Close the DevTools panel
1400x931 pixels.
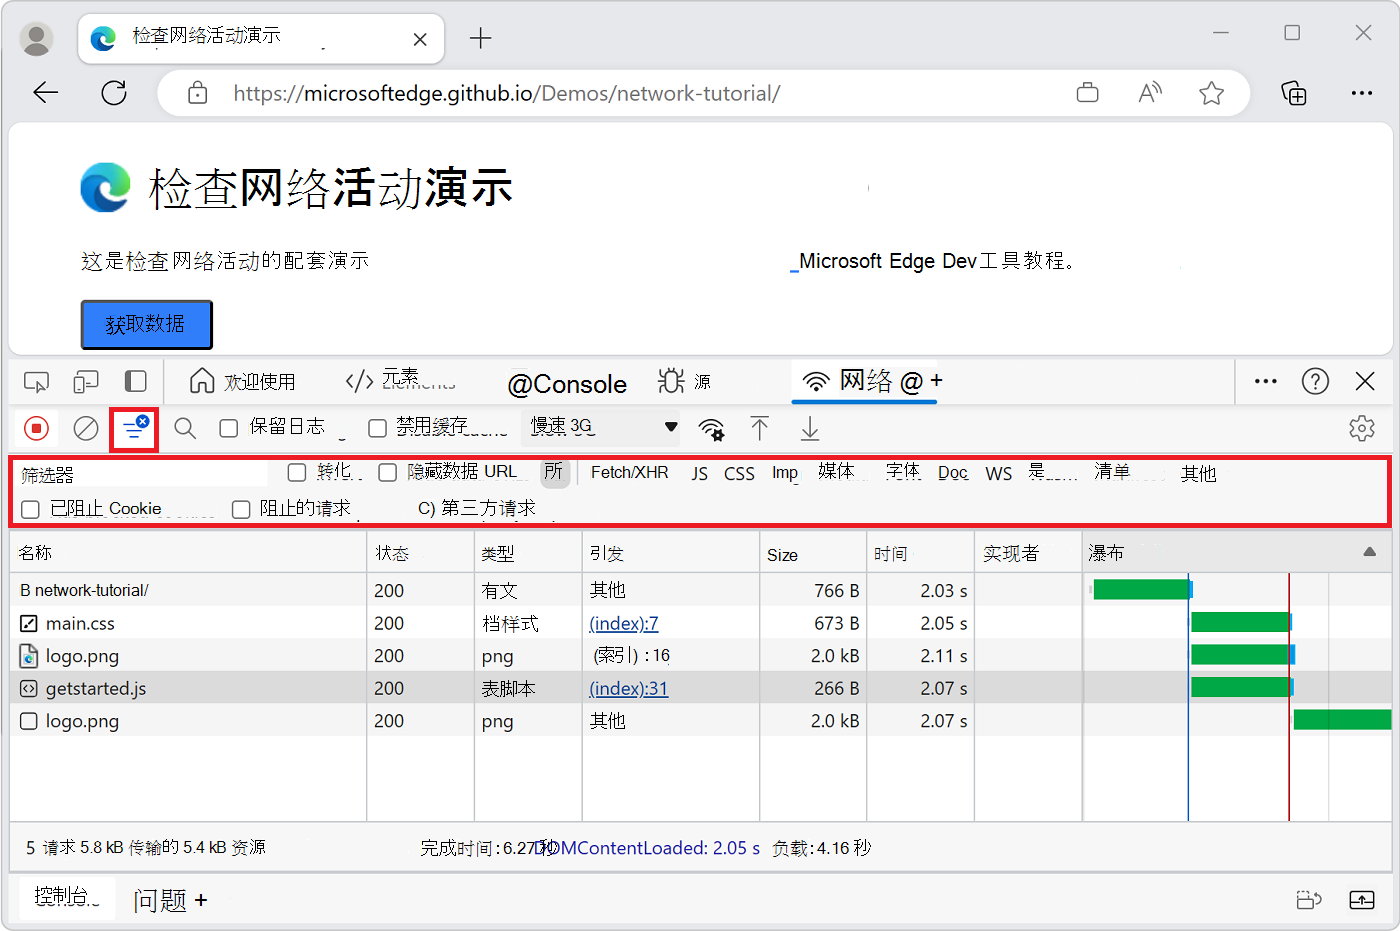click(x=1365, y=381)
